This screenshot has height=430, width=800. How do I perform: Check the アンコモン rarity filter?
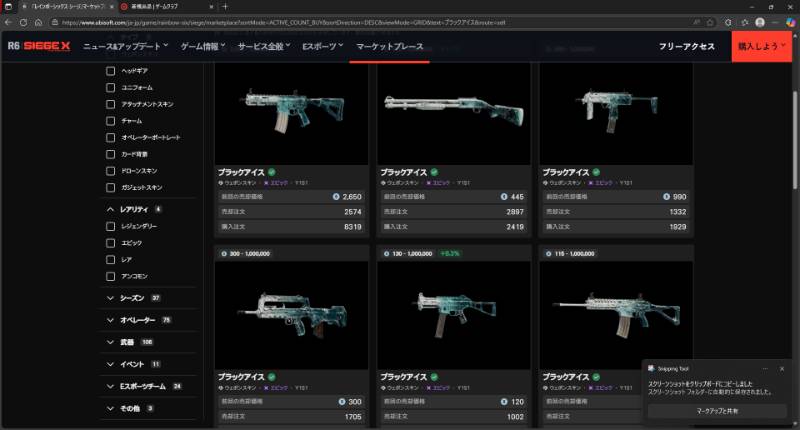tap(110, 276)
